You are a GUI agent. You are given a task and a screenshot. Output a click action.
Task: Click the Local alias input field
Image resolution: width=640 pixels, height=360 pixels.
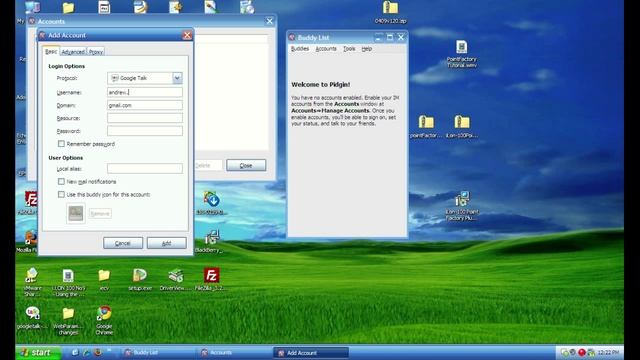tap(144, 169)
